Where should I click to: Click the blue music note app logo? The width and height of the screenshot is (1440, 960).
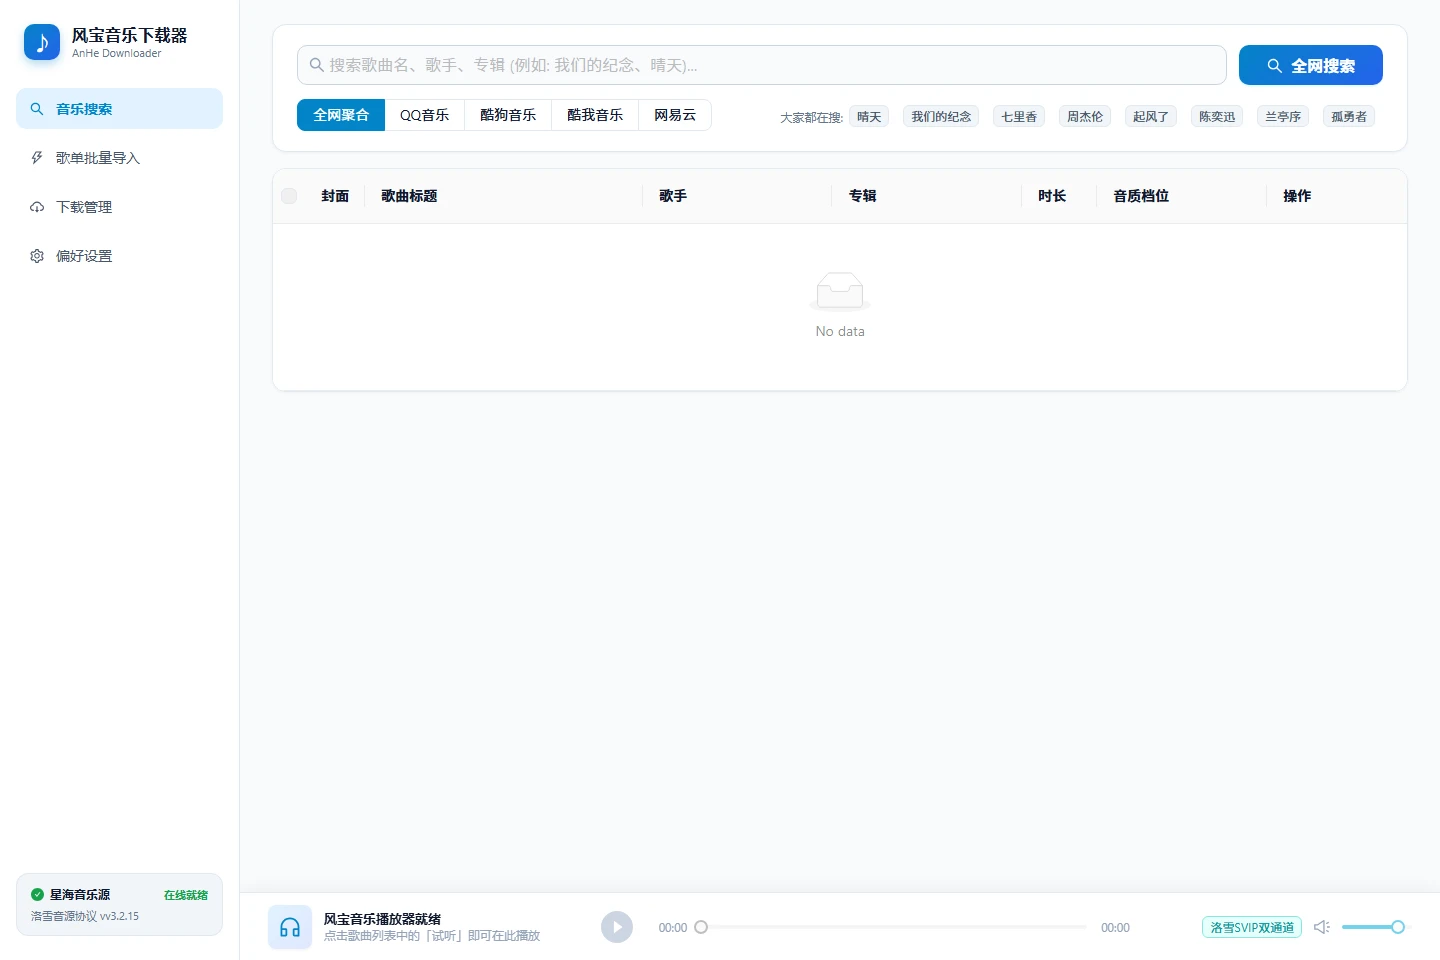coord(42,42)
